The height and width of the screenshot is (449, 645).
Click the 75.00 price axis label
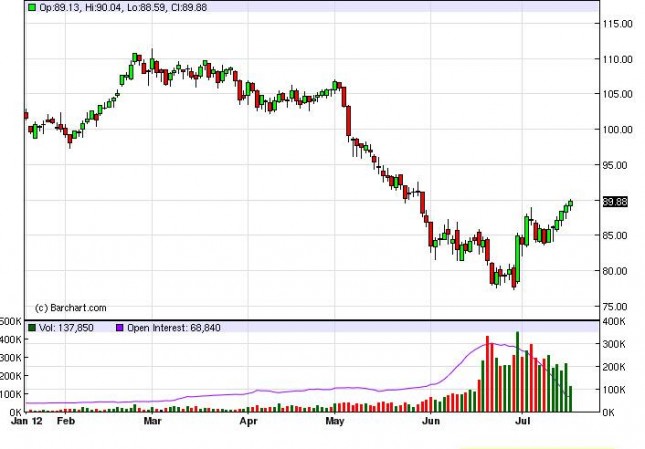(x=617, y=306)
